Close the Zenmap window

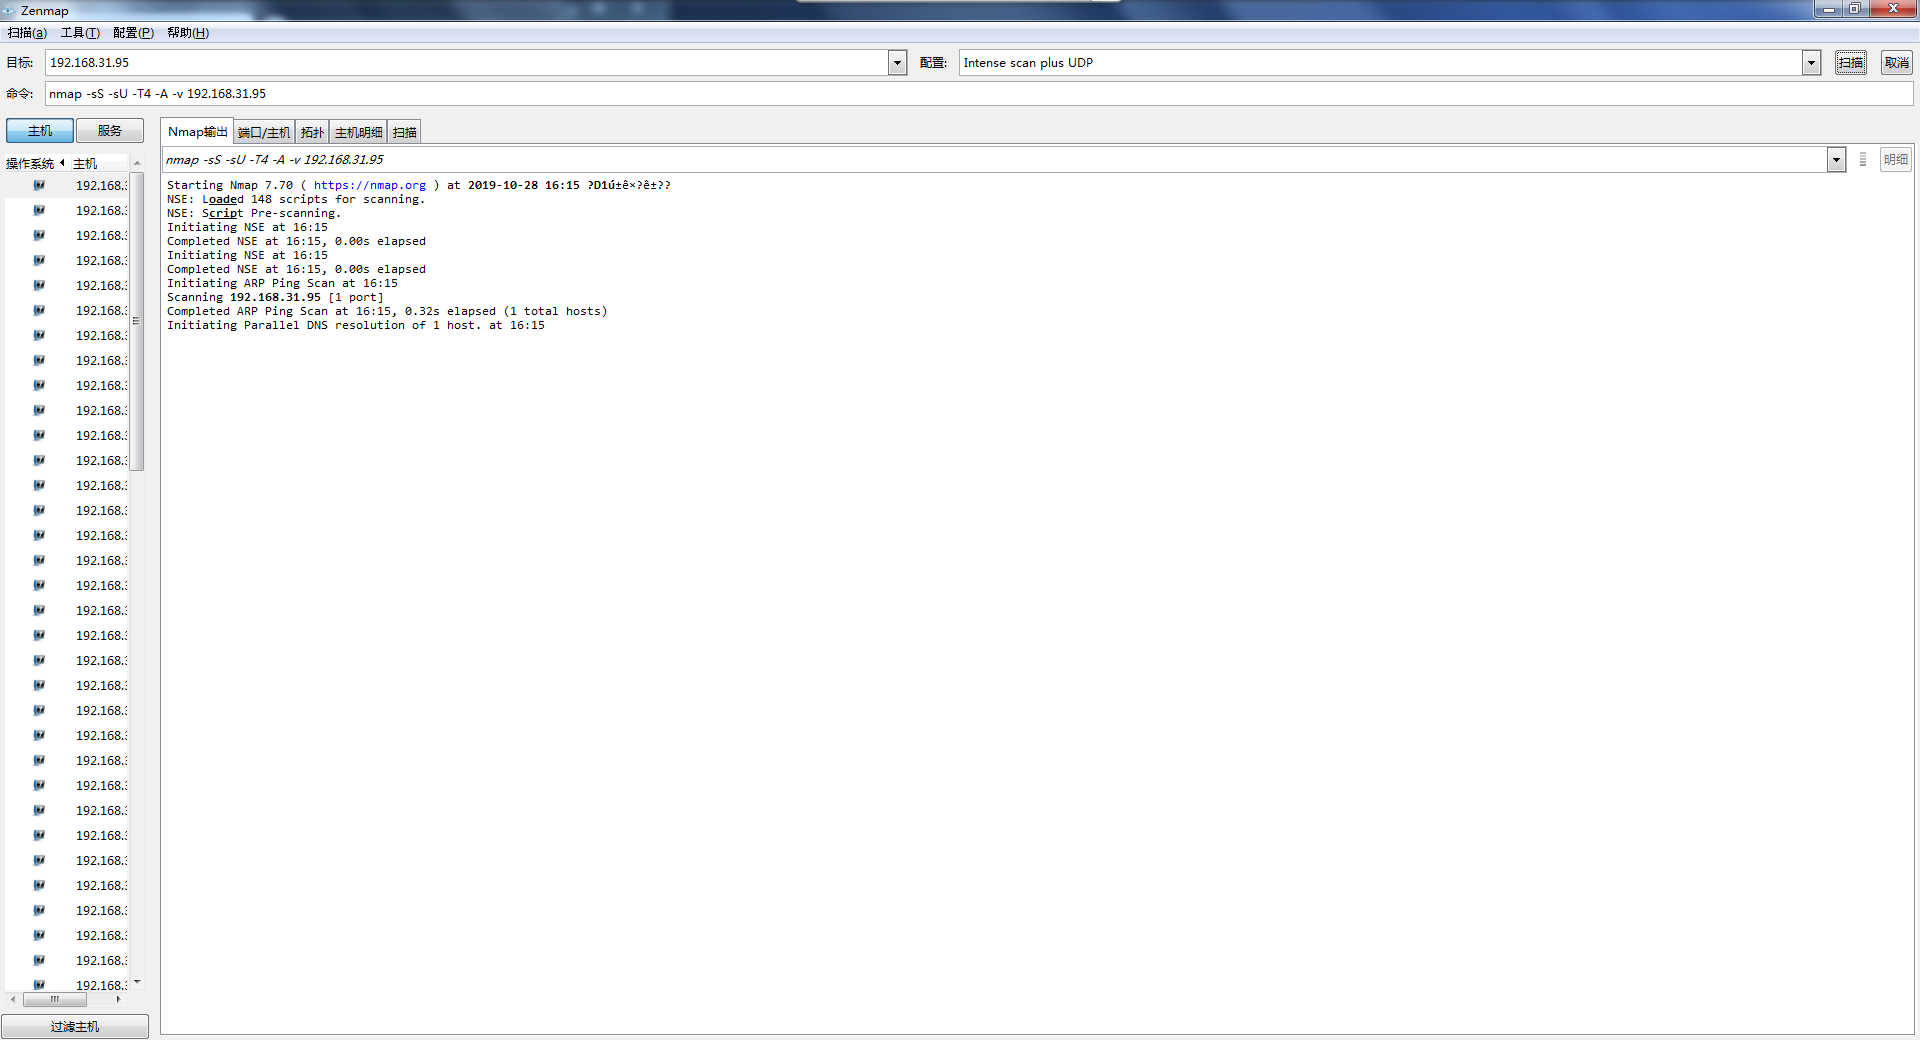1892,9
